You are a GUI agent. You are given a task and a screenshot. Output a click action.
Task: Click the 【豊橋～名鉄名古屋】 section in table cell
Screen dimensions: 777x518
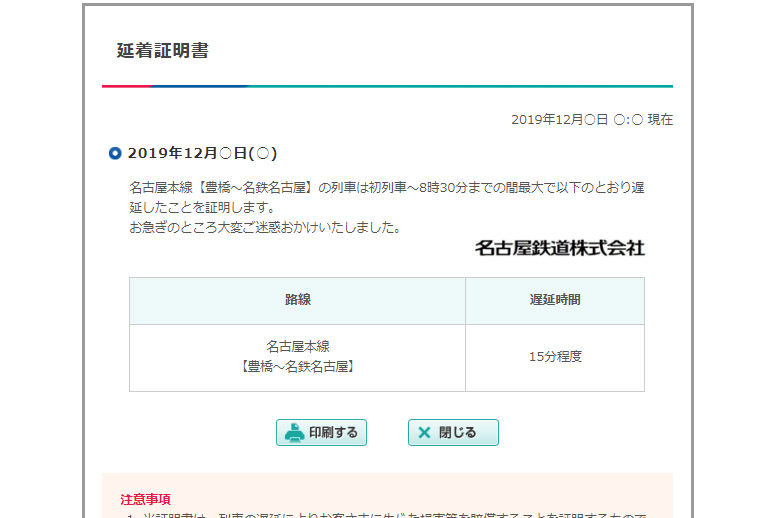click(x=297, y=367)
